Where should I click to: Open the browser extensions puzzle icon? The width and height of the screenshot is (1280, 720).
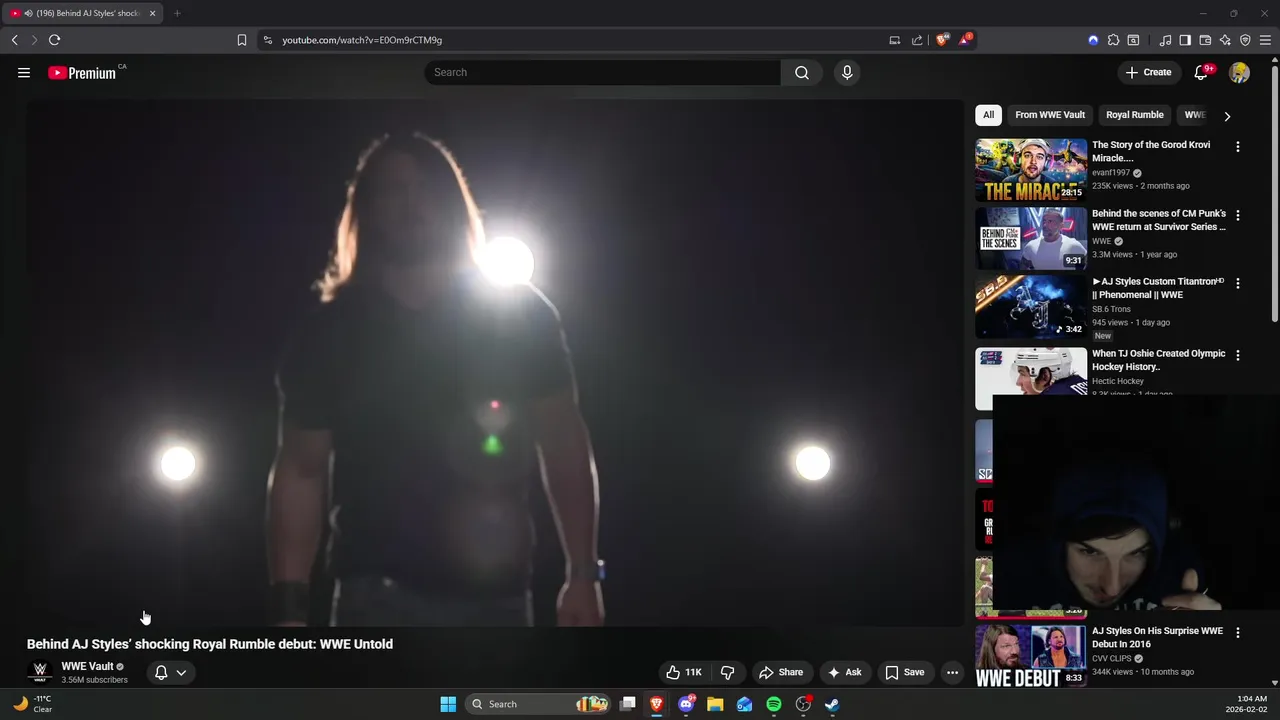coord(1113,40)
